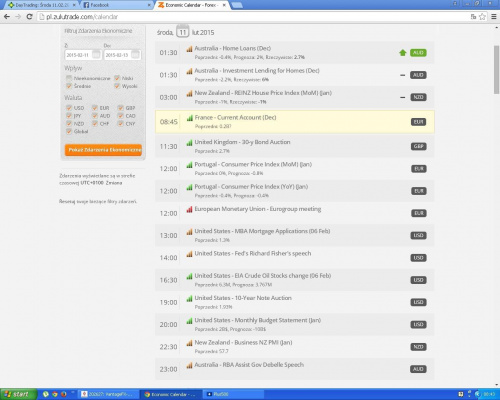
Task: Click the impact icon beside EIA Crude Oil Stocks
Action: point(189,276)
